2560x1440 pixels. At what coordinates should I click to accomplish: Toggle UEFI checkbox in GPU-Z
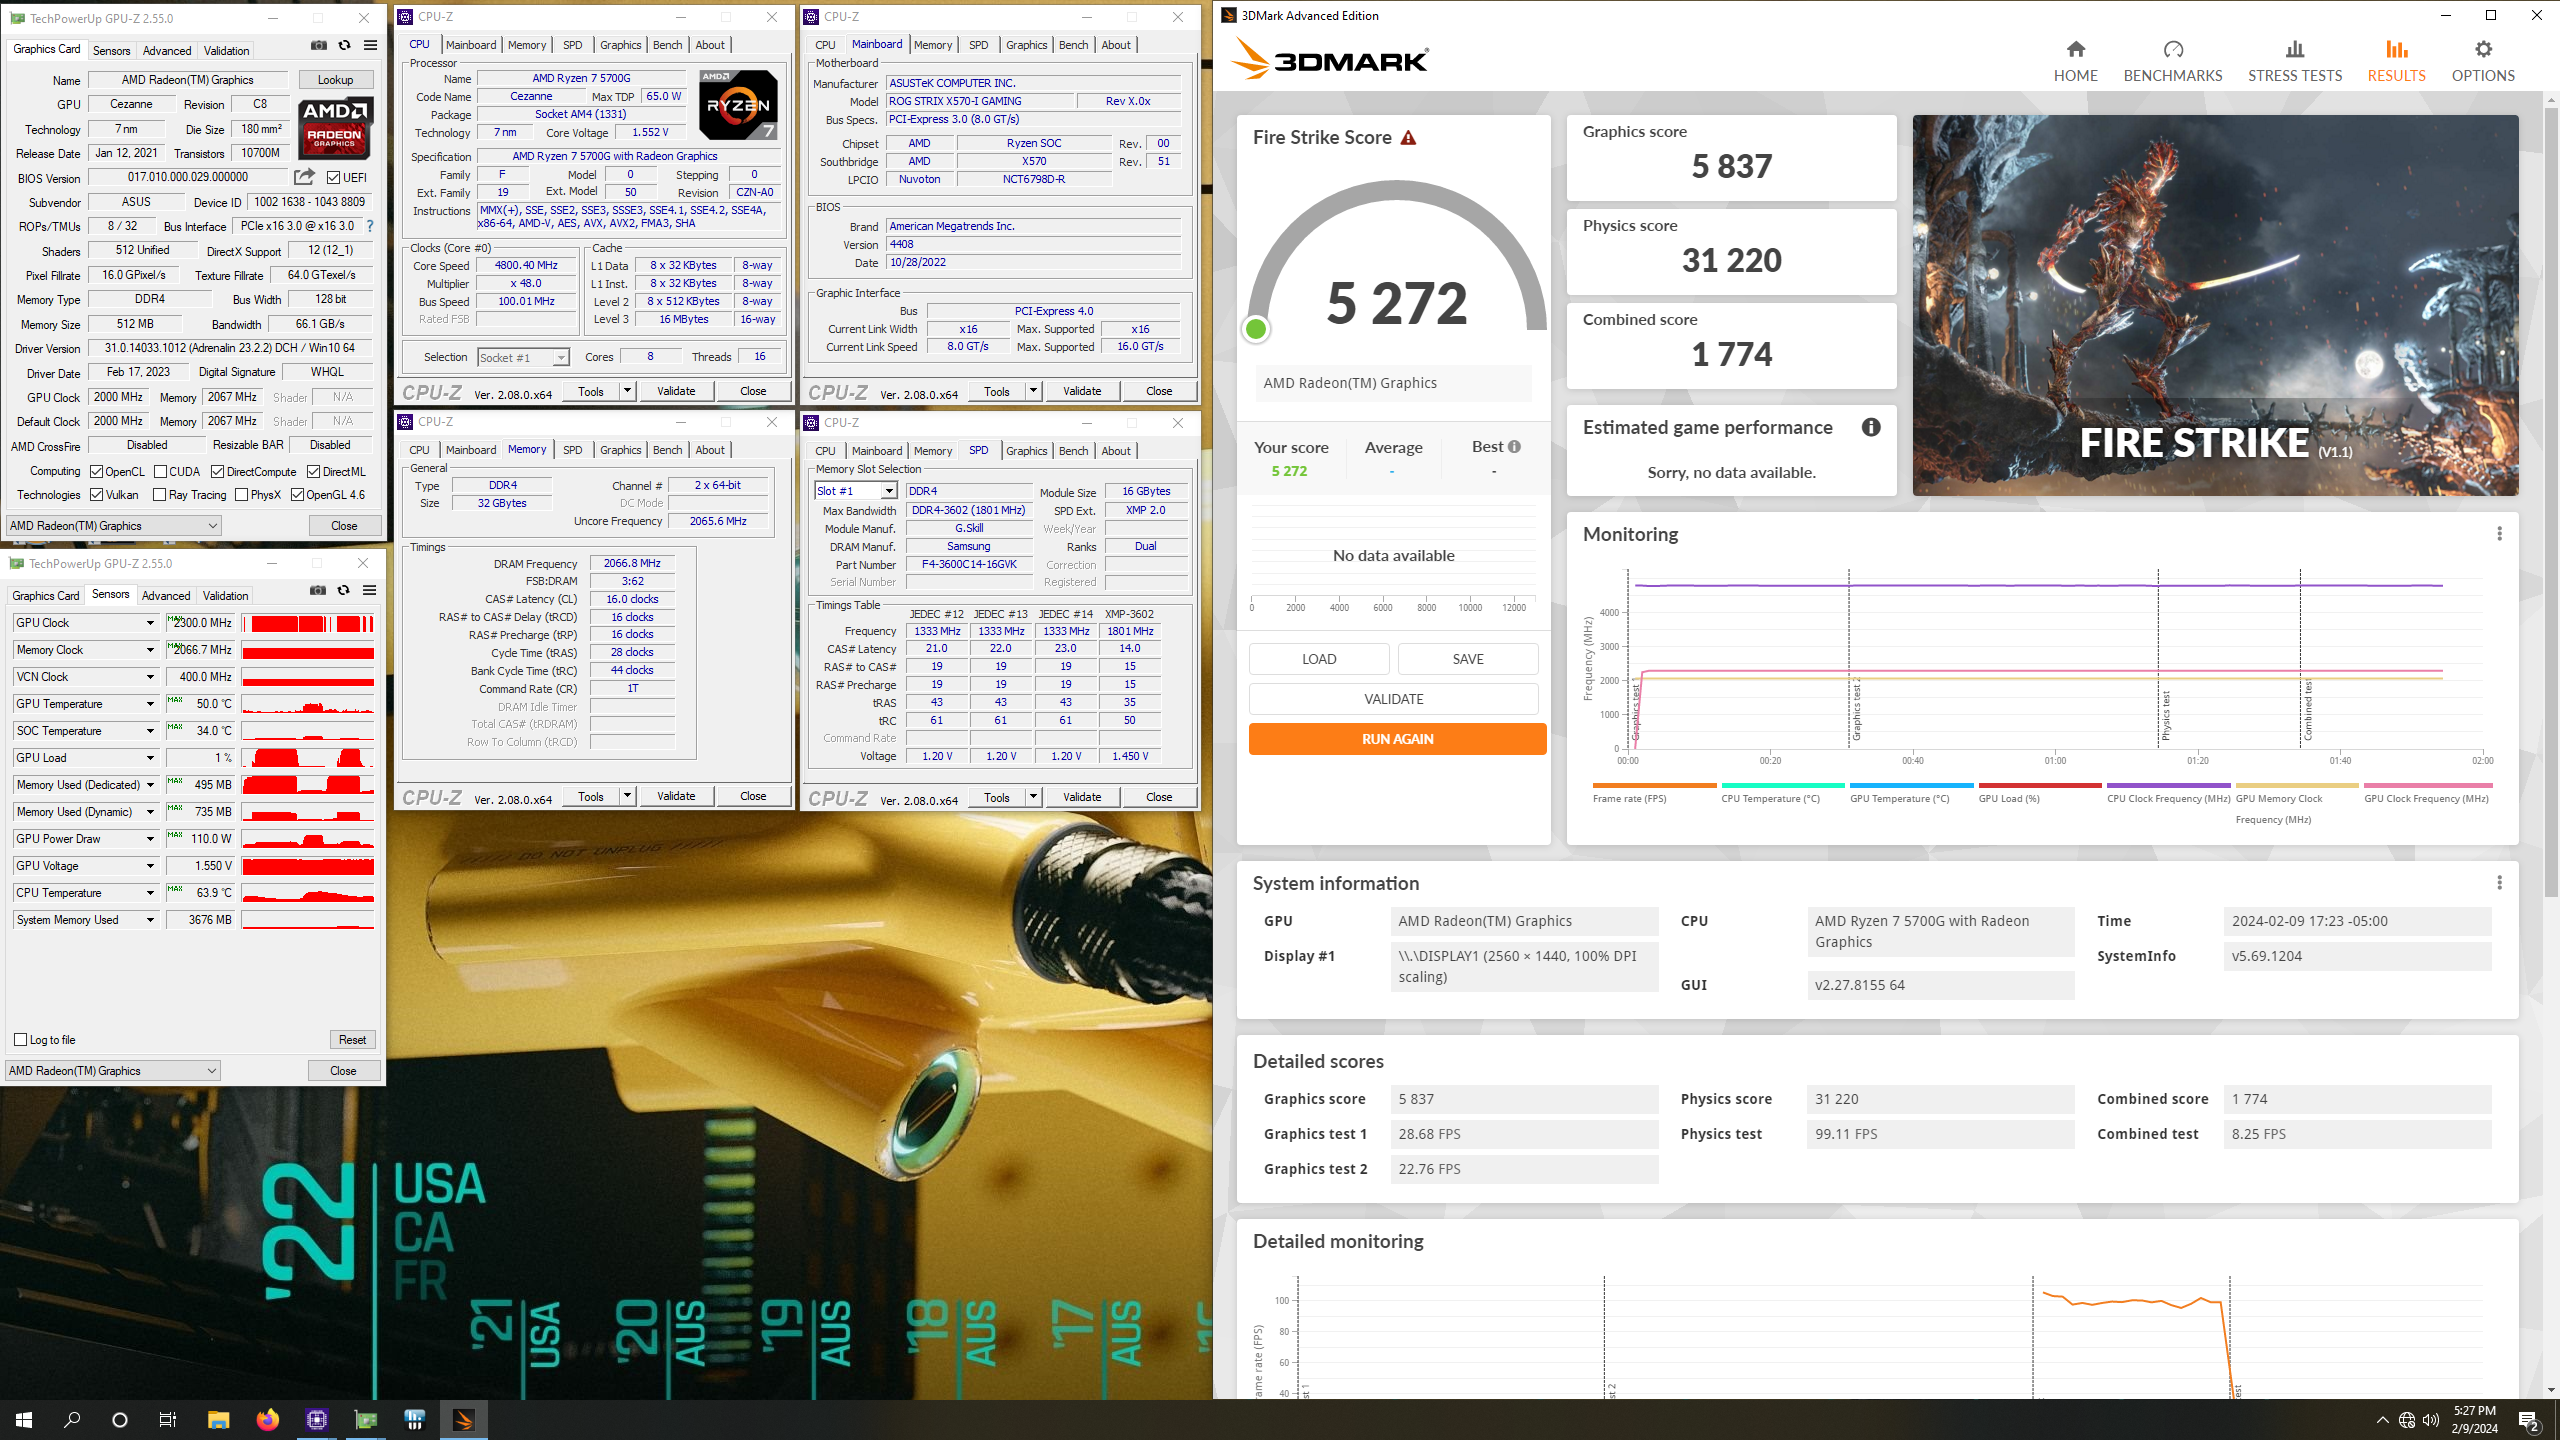[334, 178]
